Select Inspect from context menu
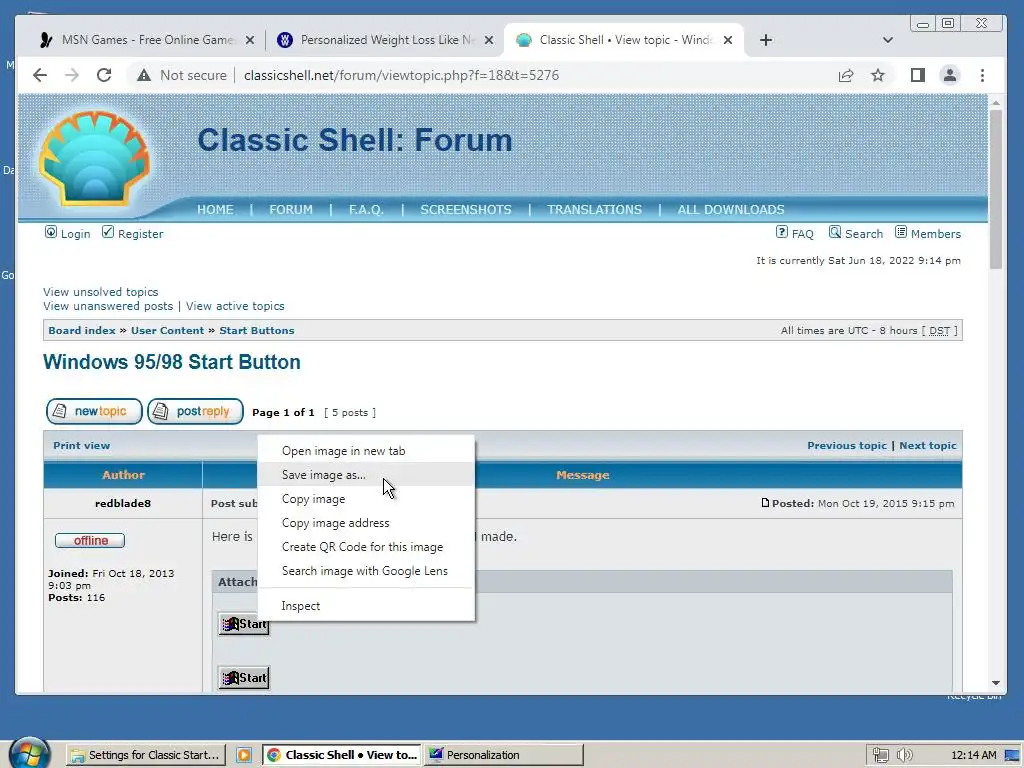Image resolution: width=1024 pixels, height=768 pixels. click(366, 606)
